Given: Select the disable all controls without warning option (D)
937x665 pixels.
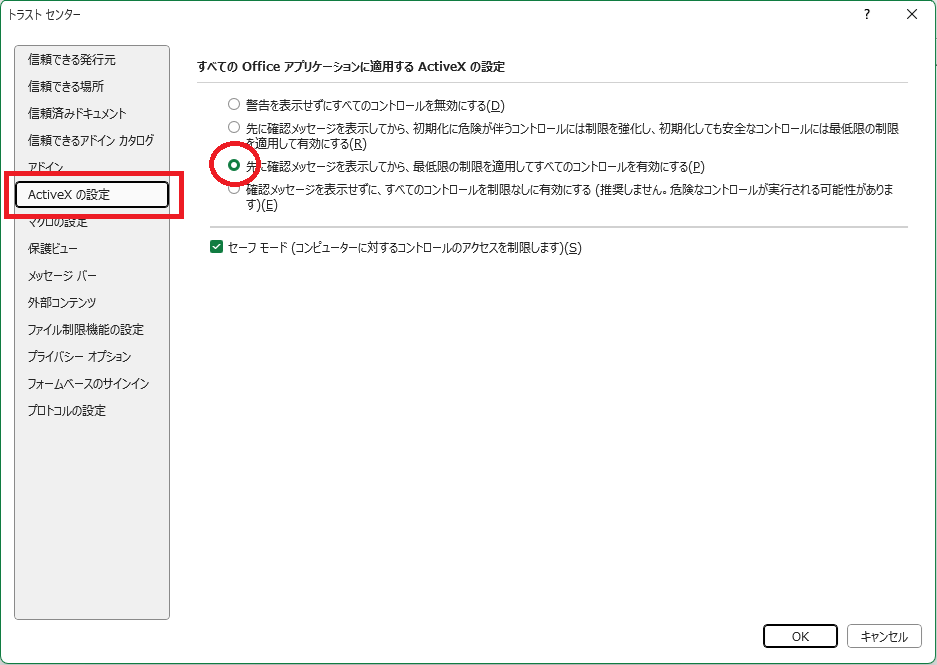Looking at the screenshot, I should point(234,105).
